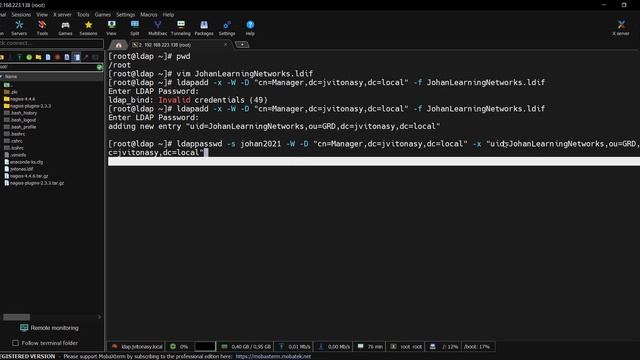
Task: Select the .viminfo file
Action: pos(15,155)
